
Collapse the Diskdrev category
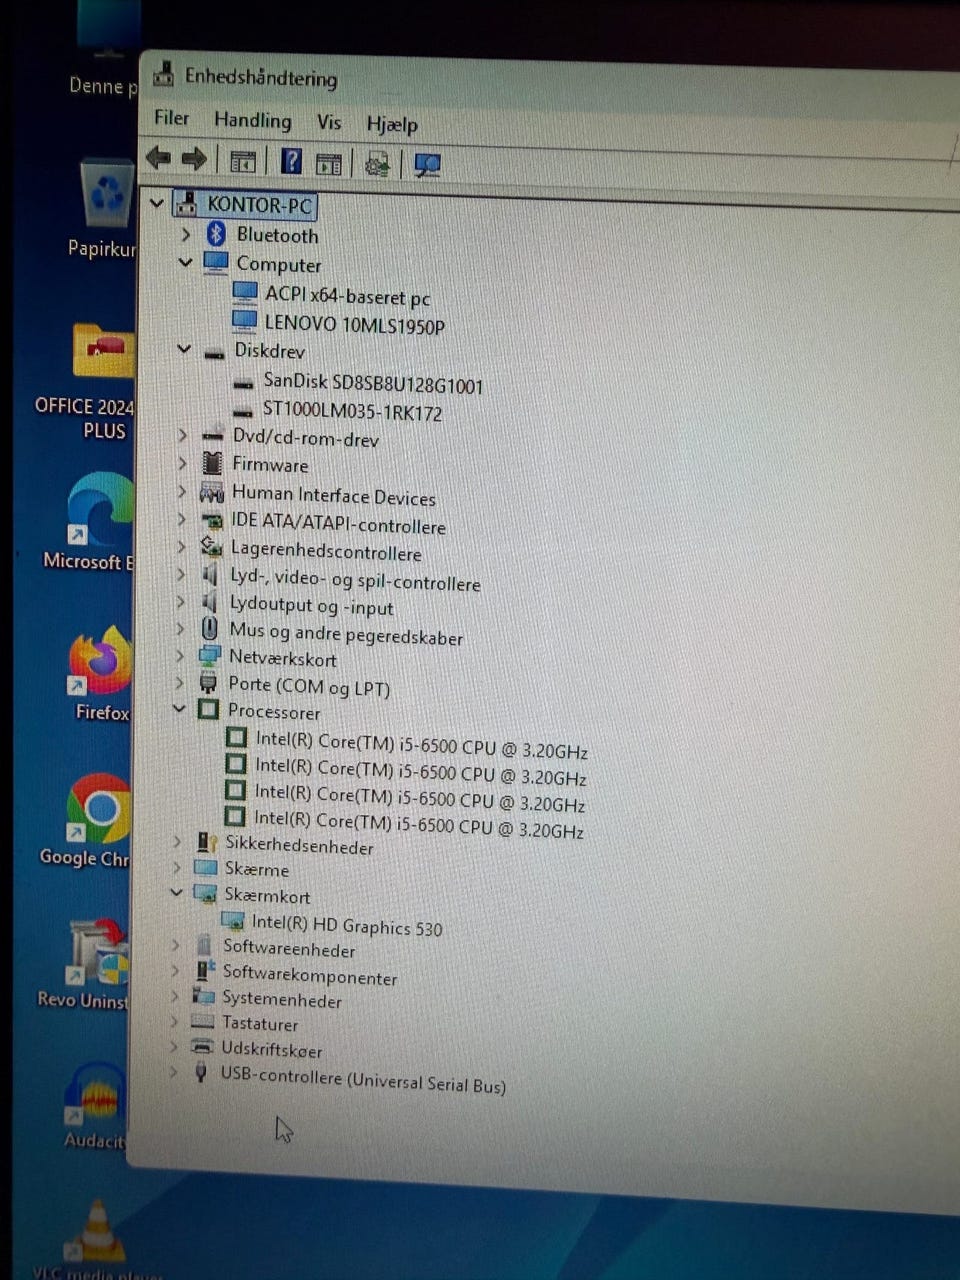click(x=184, y=349)
